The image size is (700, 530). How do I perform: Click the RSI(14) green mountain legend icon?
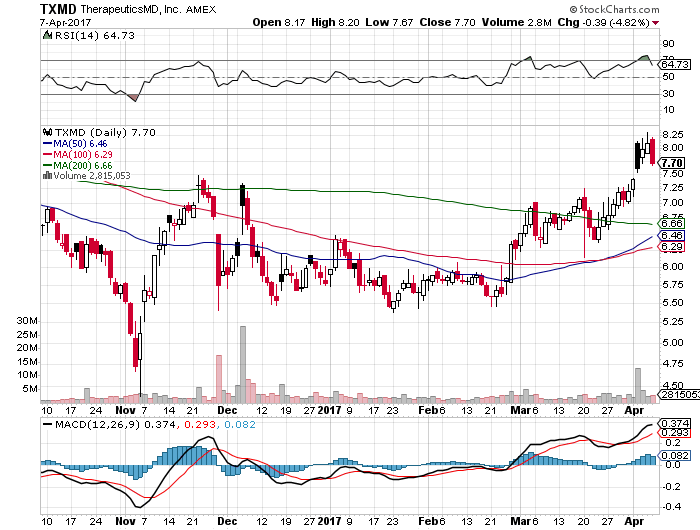(46, 37)
